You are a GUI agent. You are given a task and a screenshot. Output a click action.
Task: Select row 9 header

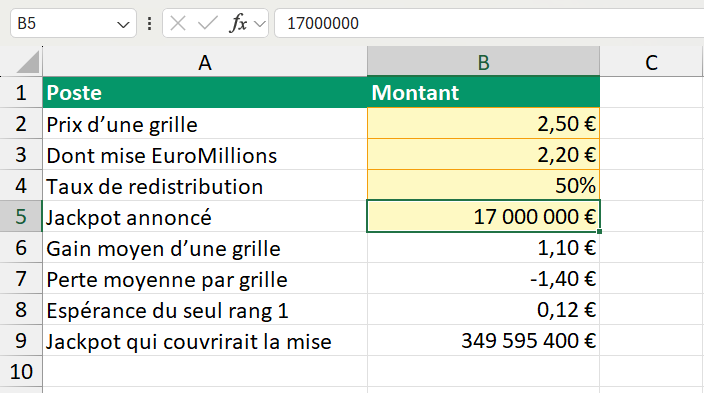click(x=21, y=340)
